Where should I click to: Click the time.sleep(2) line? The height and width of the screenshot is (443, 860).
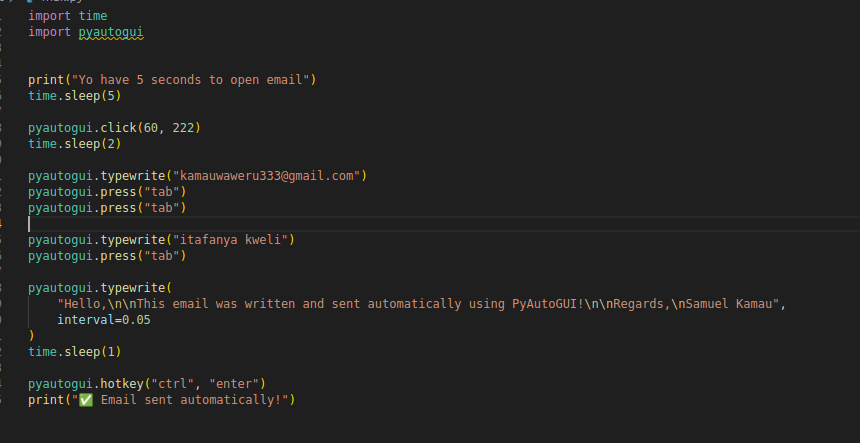tap(75, 144)
